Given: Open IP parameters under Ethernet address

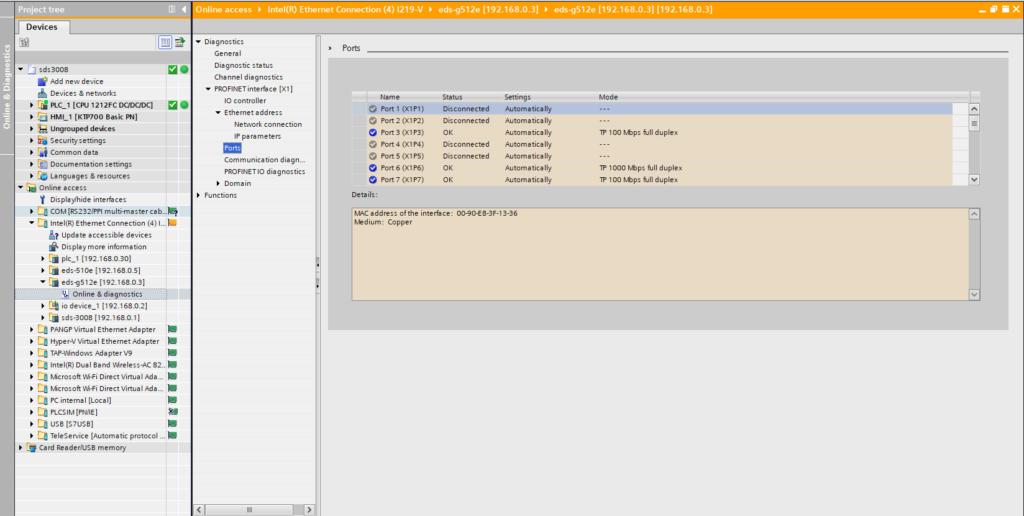Looking at the screenshot, I should 257,136.
